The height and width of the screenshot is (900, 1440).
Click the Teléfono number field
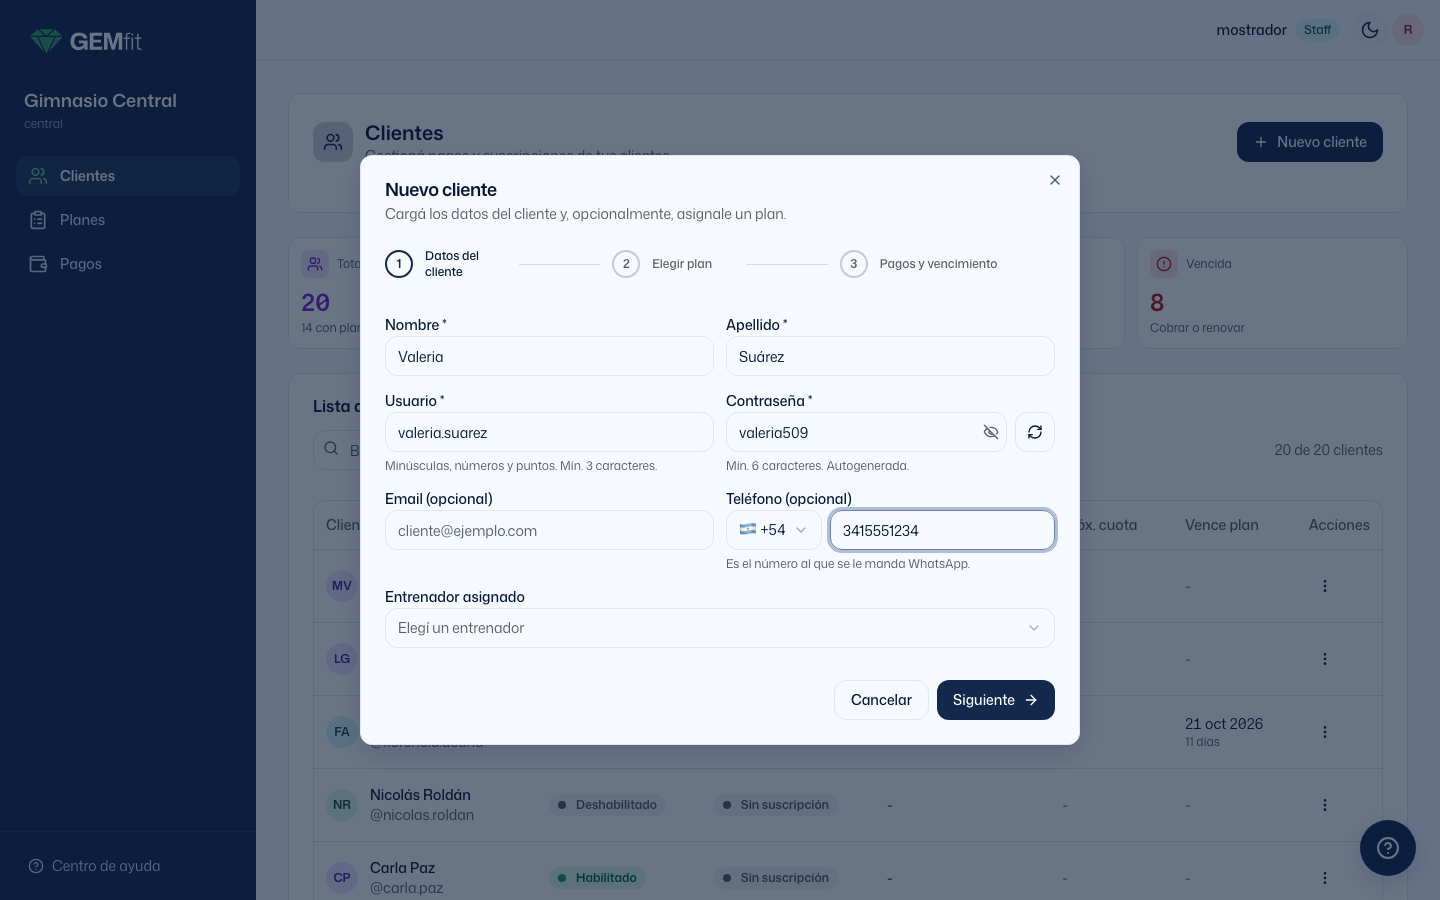pyautogui.click(x=942, y=530)
